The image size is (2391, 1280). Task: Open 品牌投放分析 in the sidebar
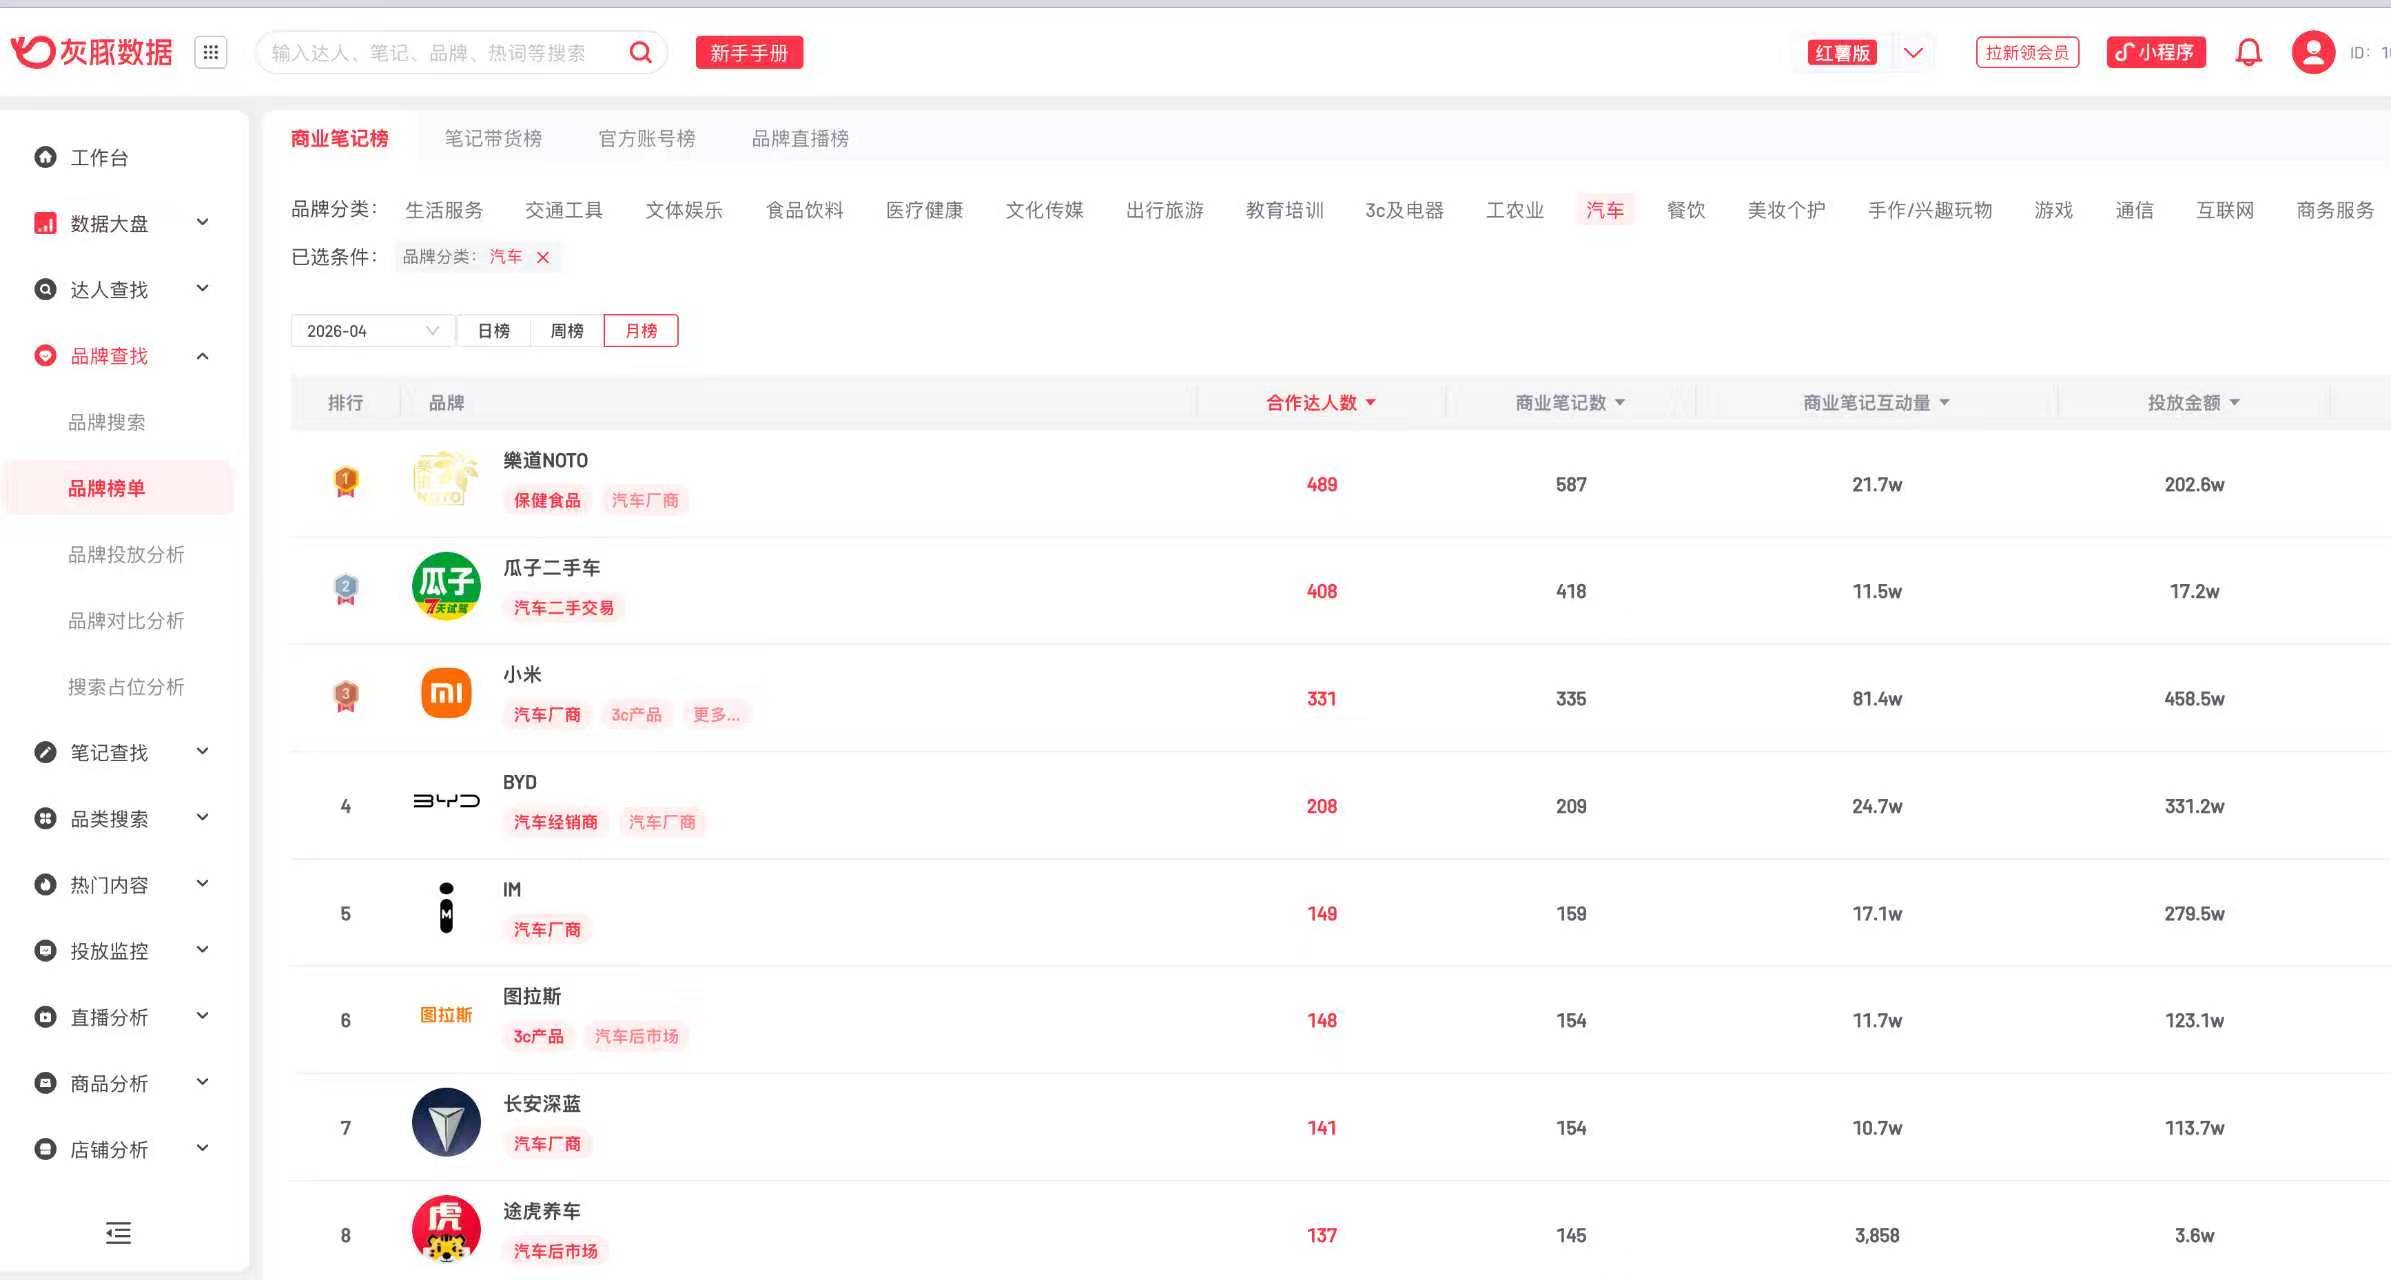(126, 554)
